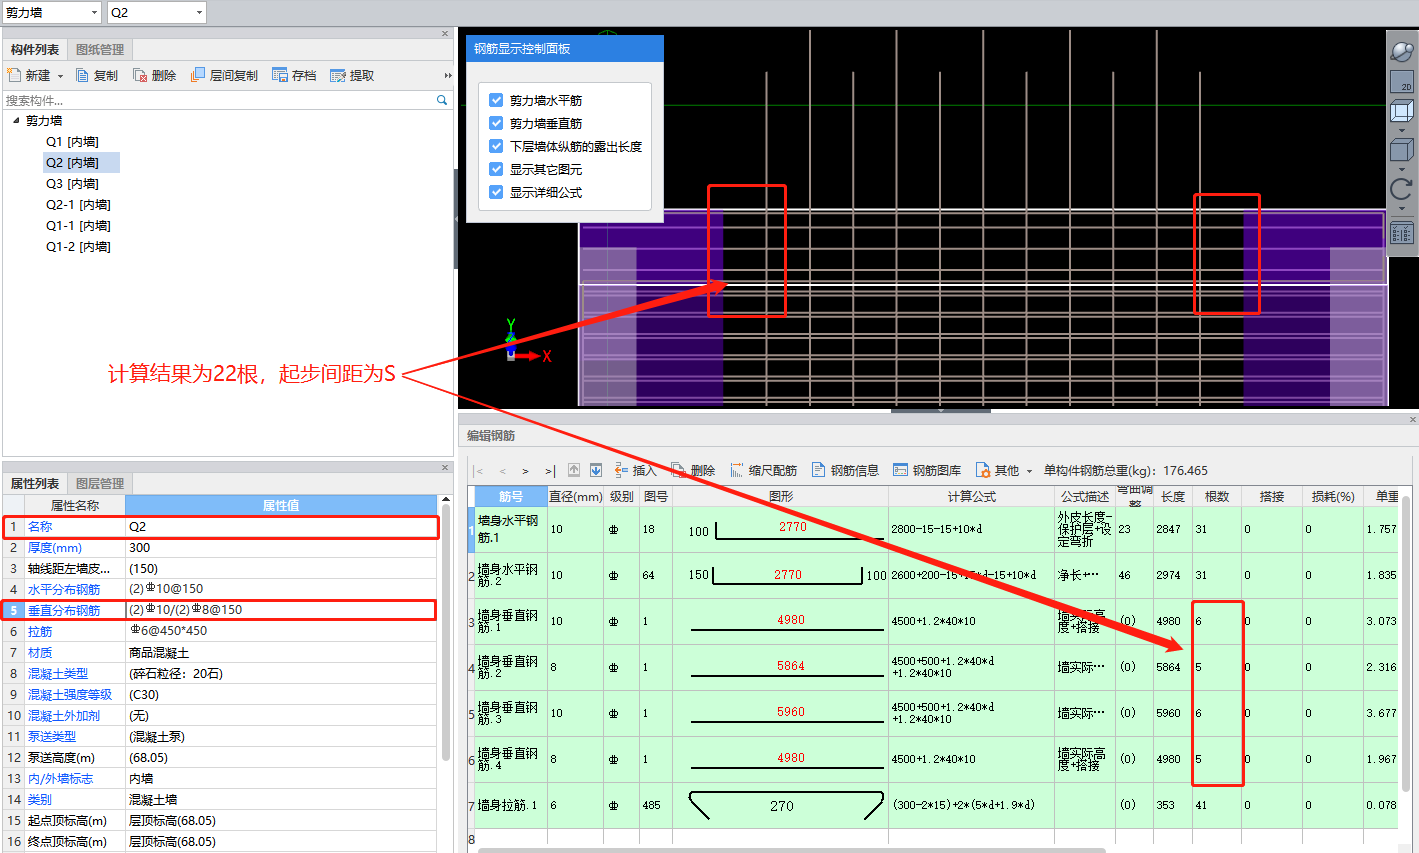Switch to the 图层管理 tab
The image size is (1419, 853).
(x=100, y=484)
